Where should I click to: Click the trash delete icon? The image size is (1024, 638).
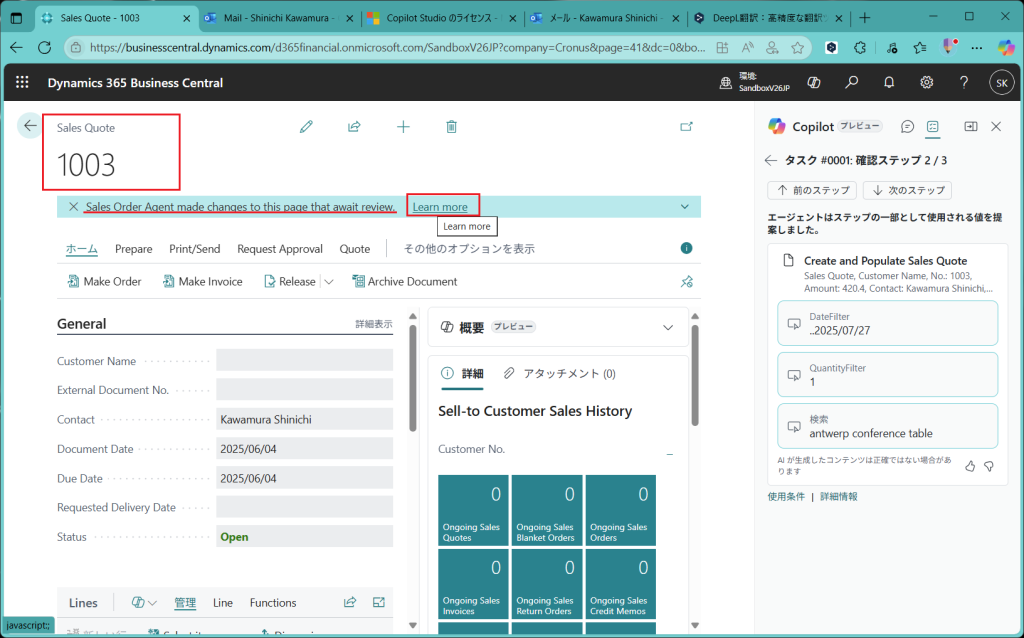(451, 127)
